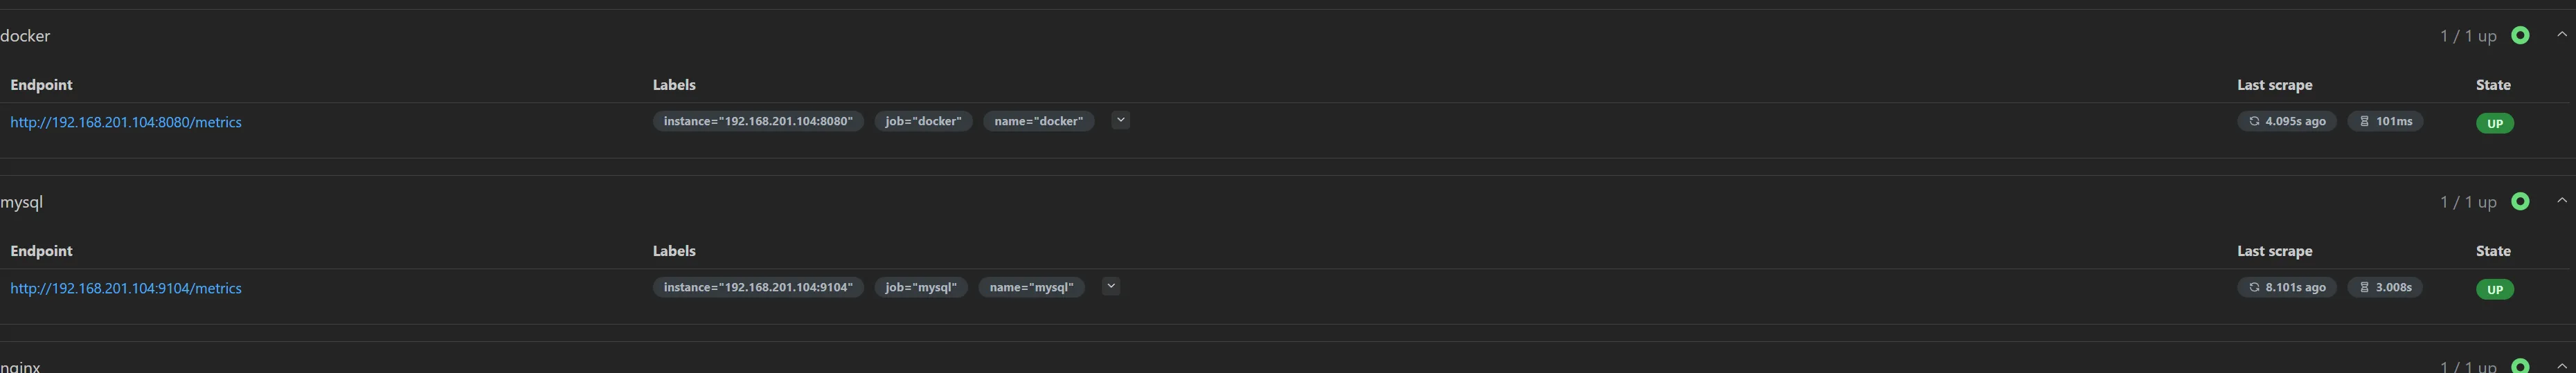Click the hourglass icon beside 101ms
The image size is (2576, 373).
tap(2365, 121)
